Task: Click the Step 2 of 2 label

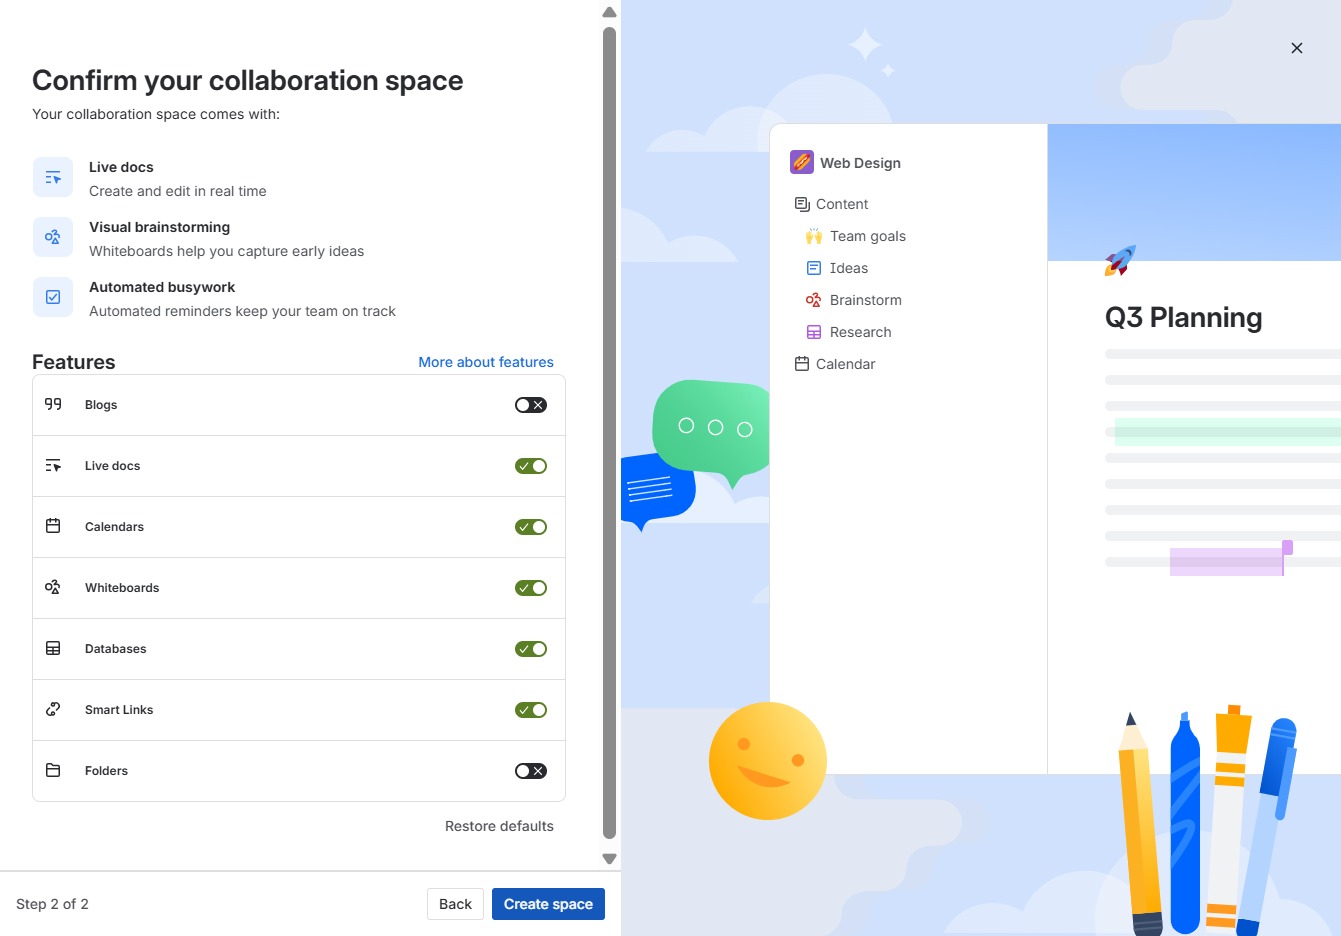Action: 52,904
